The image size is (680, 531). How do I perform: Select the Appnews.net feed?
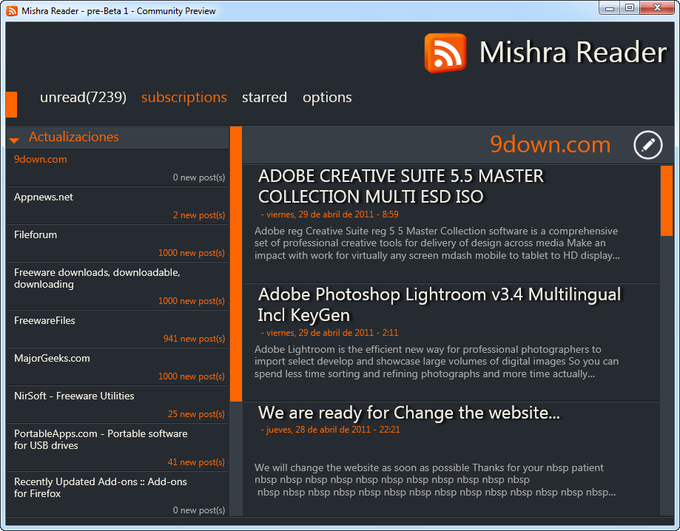tap(118, 206)
